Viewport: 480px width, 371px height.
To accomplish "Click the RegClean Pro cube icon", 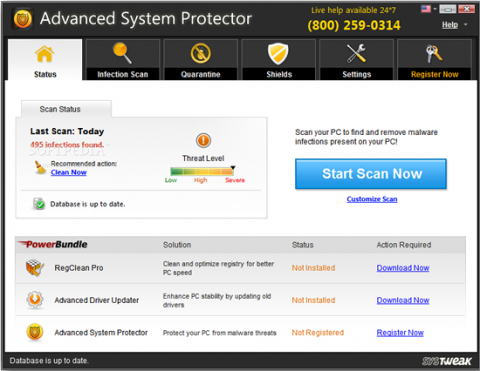I will (35, 268).
